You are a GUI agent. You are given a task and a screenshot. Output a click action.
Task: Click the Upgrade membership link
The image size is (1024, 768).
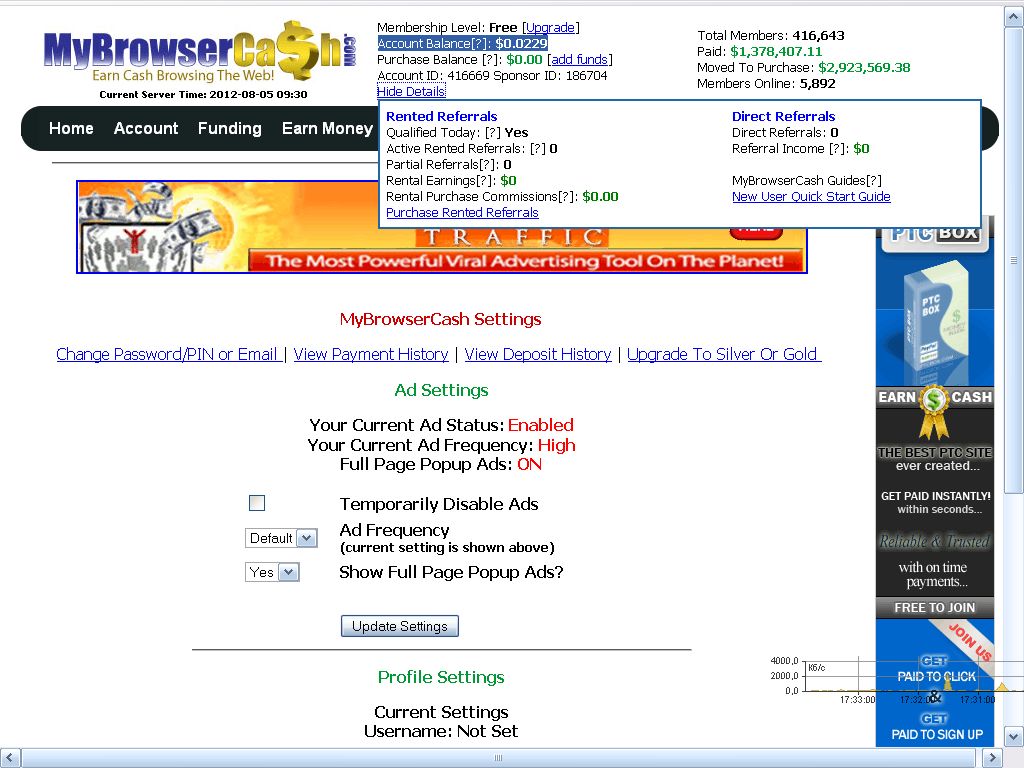tap(551, 27)
